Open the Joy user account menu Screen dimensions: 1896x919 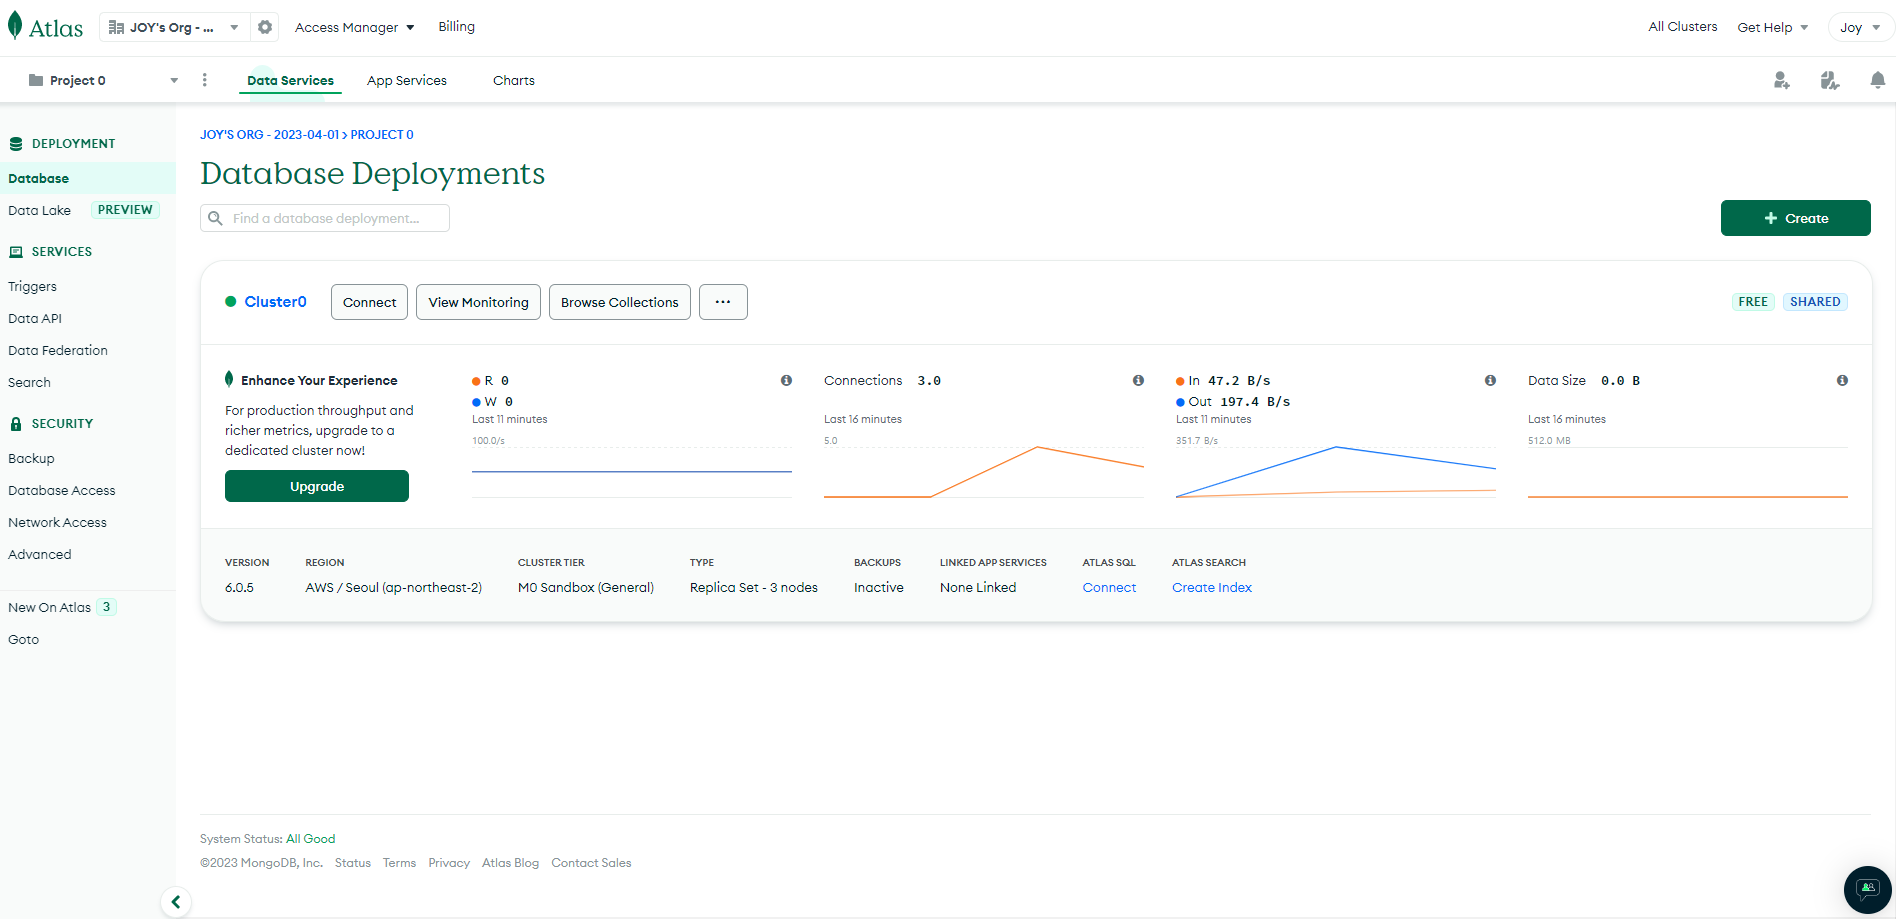1860,27
